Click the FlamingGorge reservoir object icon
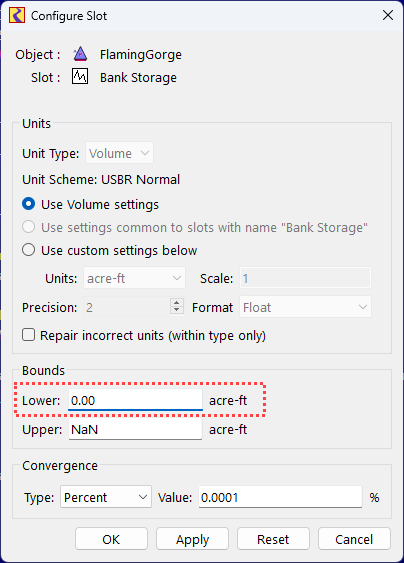The width and height of the screenshot is (404, 563). [x=80, y=54]
